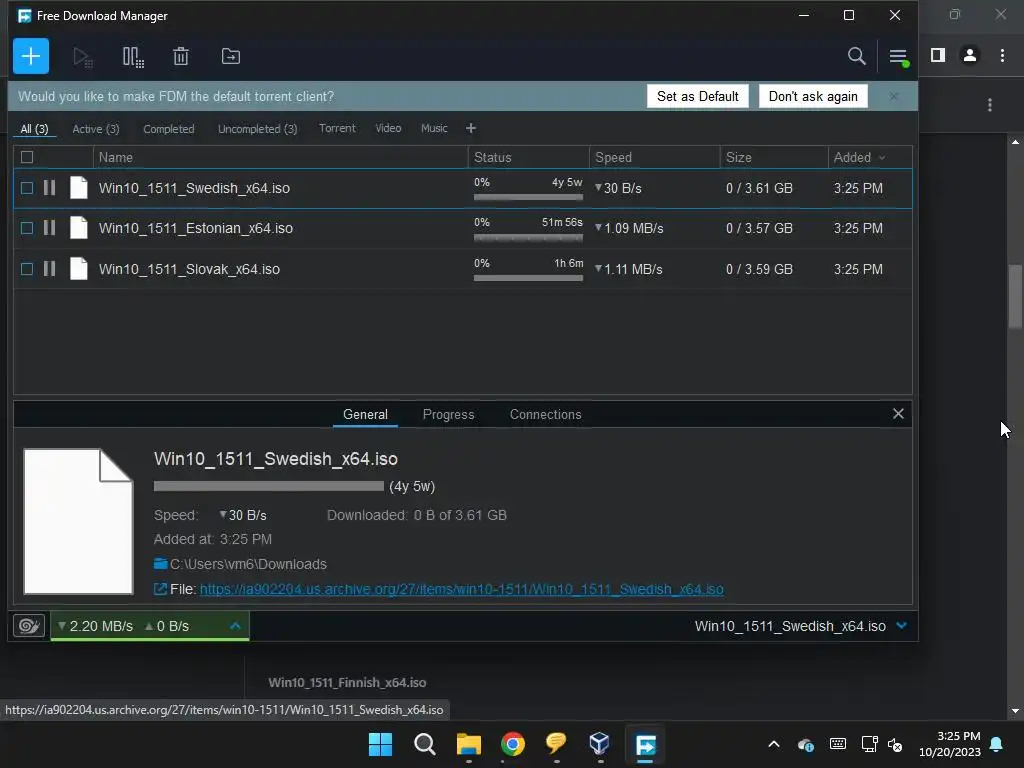Check the Win10_1511_Swedish_x64.iso row checkbox
The height and width of the screenshot is (768, 1024).
27,188
